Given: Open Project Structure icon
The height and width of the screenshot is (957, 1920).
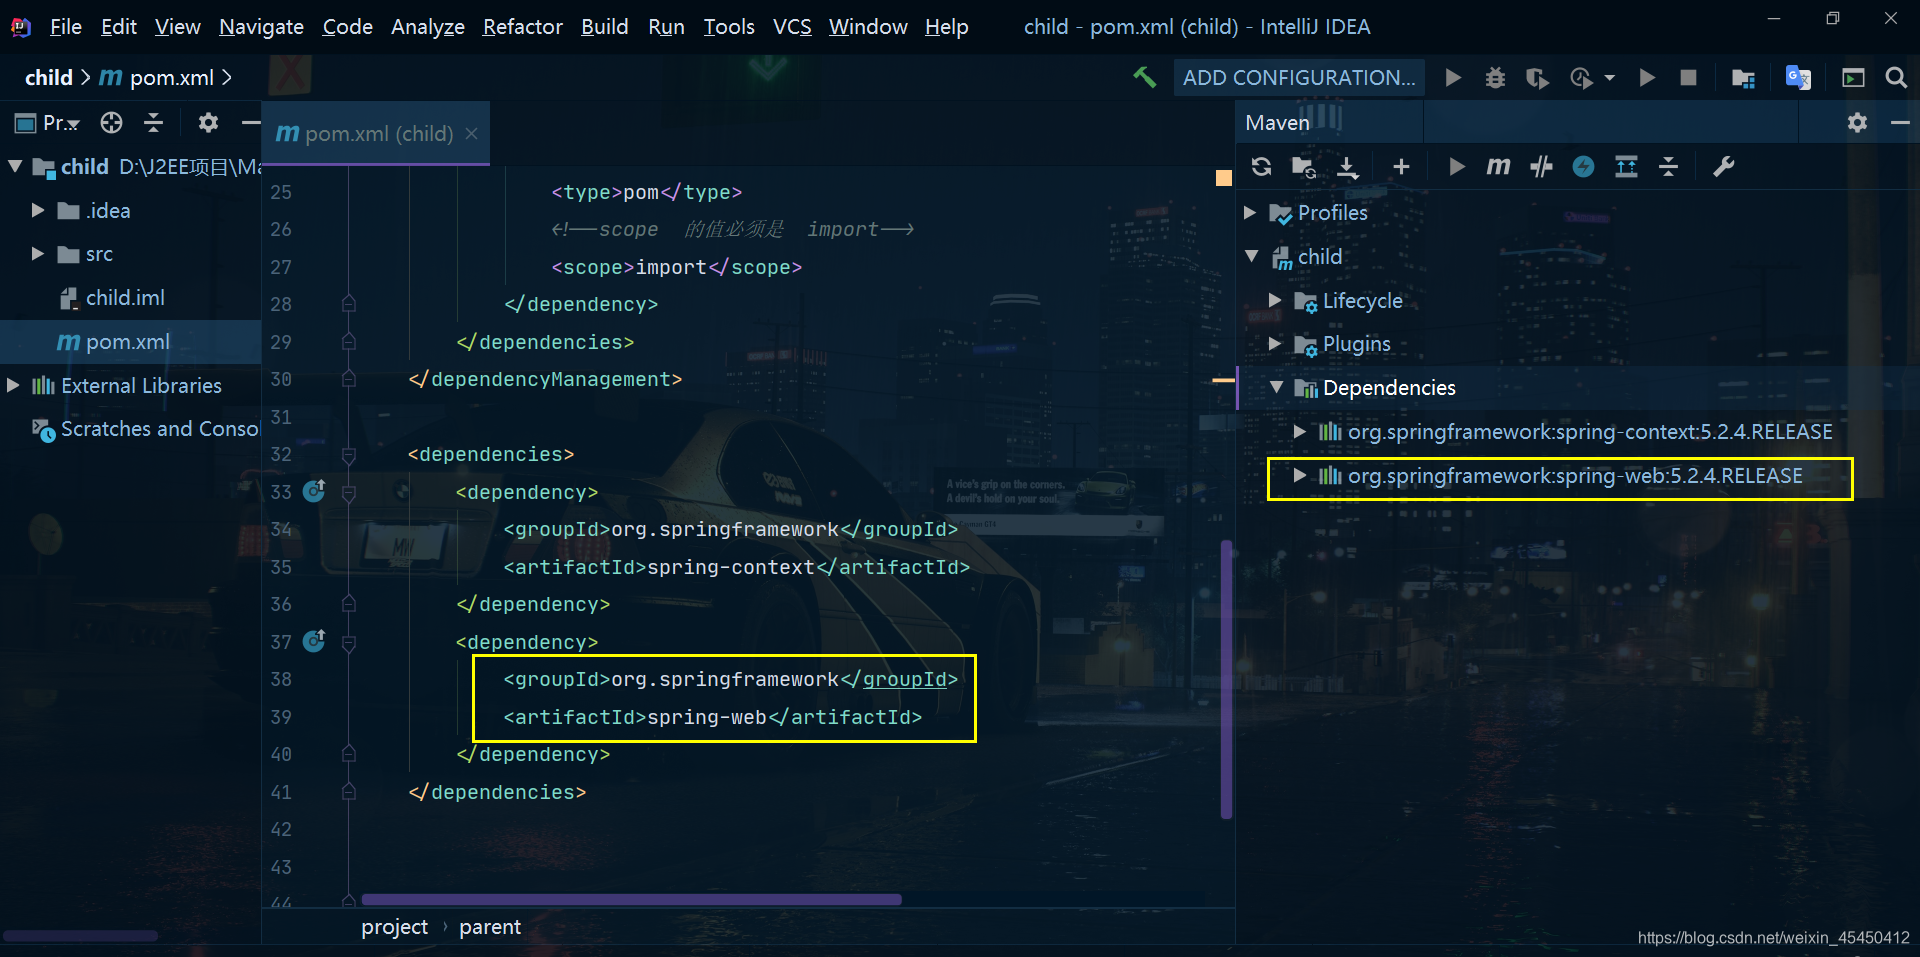Looking at the screenshot, I should click(1743, 77).
